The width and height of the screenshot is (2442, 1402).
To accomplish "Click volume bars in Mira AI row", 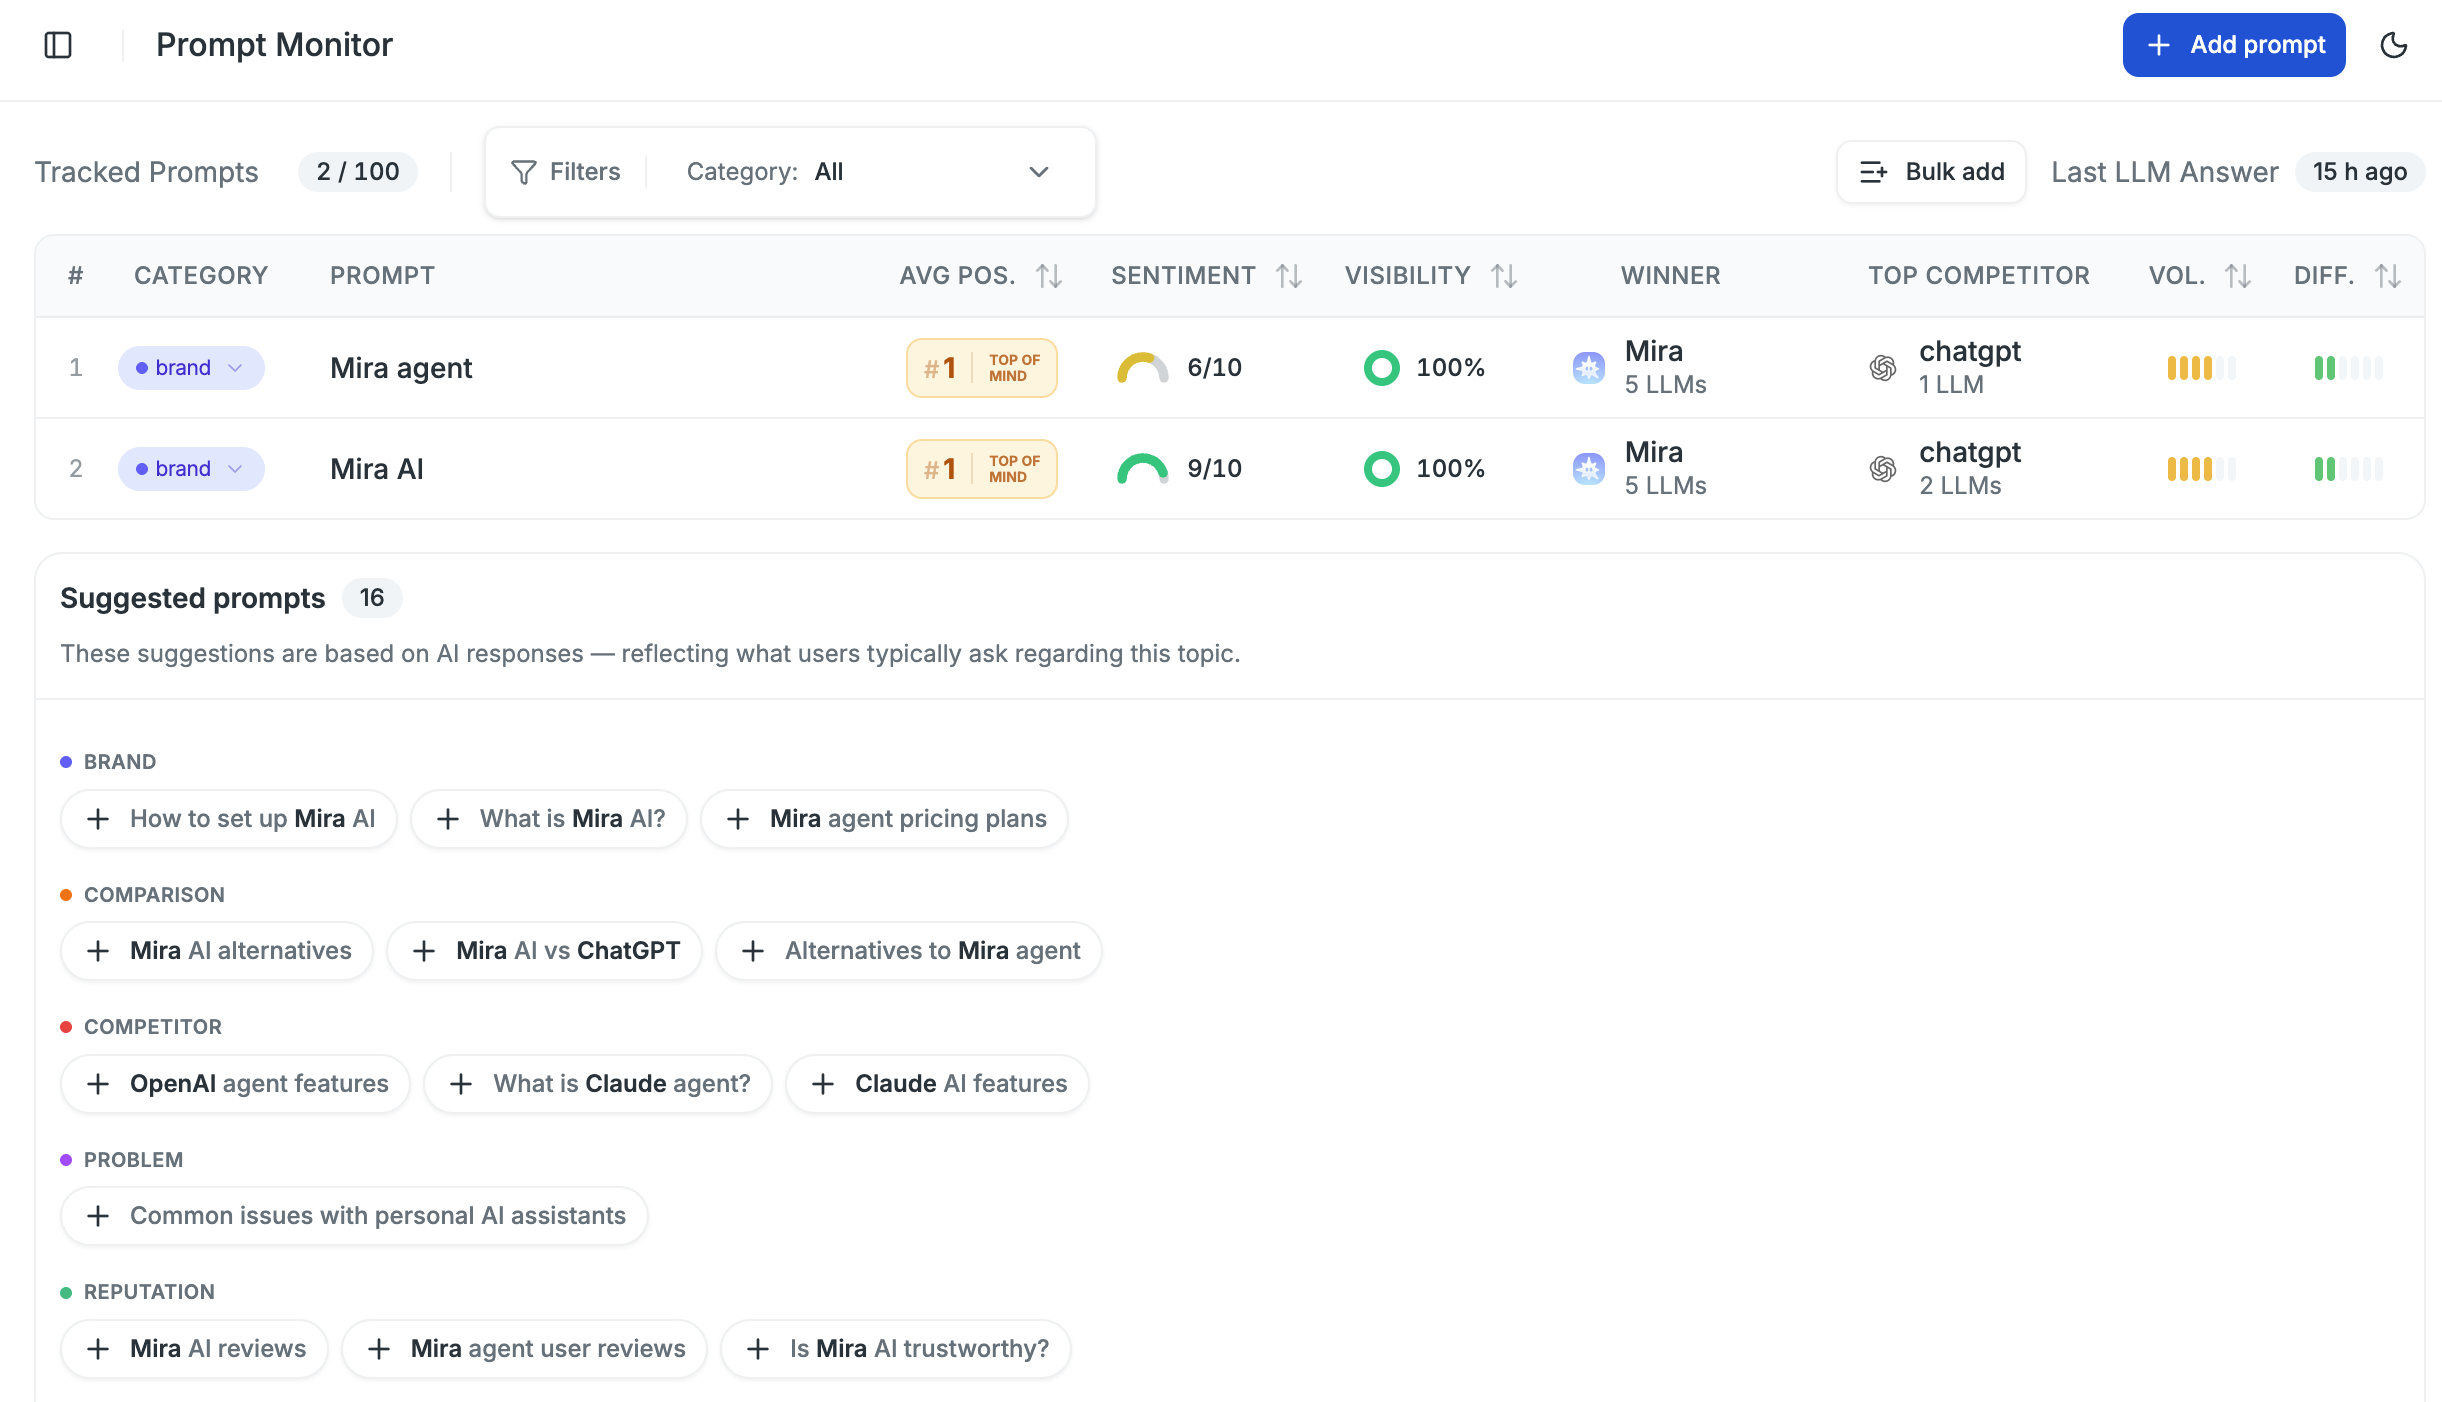I will pyautogui.click(x=2202, y=469).
